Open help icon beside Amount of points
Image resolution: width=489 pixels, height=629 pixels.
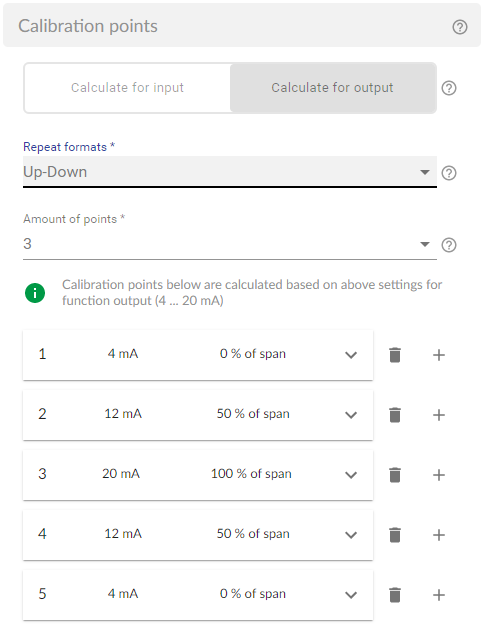[449, 245]
